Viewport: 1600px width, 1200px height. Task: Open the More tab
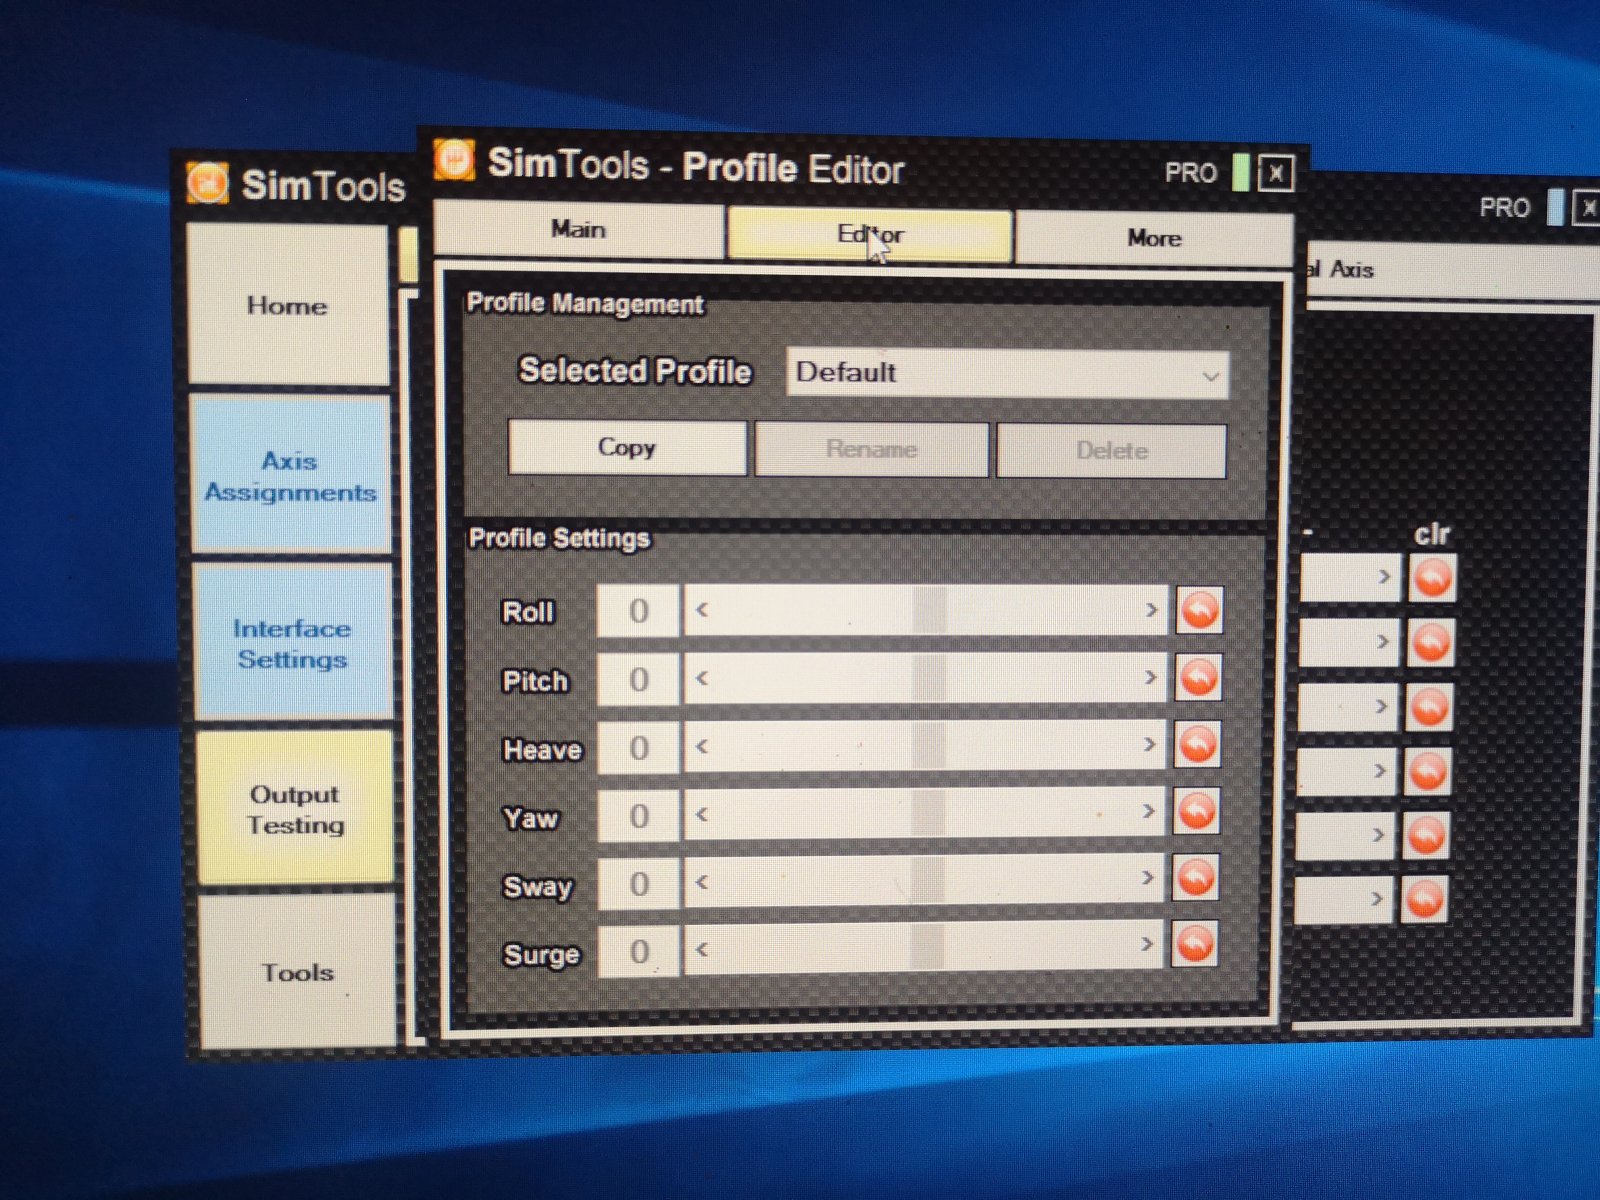coord(1154,238)
